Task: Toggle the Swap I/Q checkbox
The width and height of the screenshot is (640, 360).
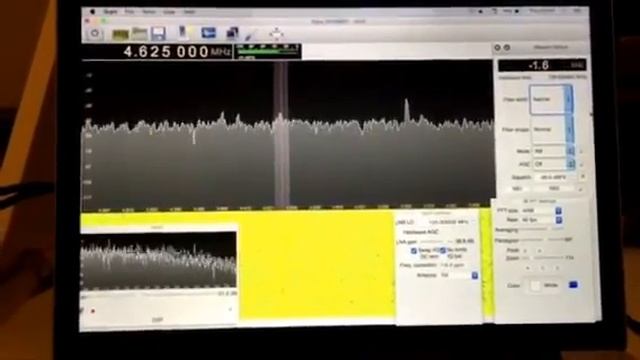Action: pos(413,250)
